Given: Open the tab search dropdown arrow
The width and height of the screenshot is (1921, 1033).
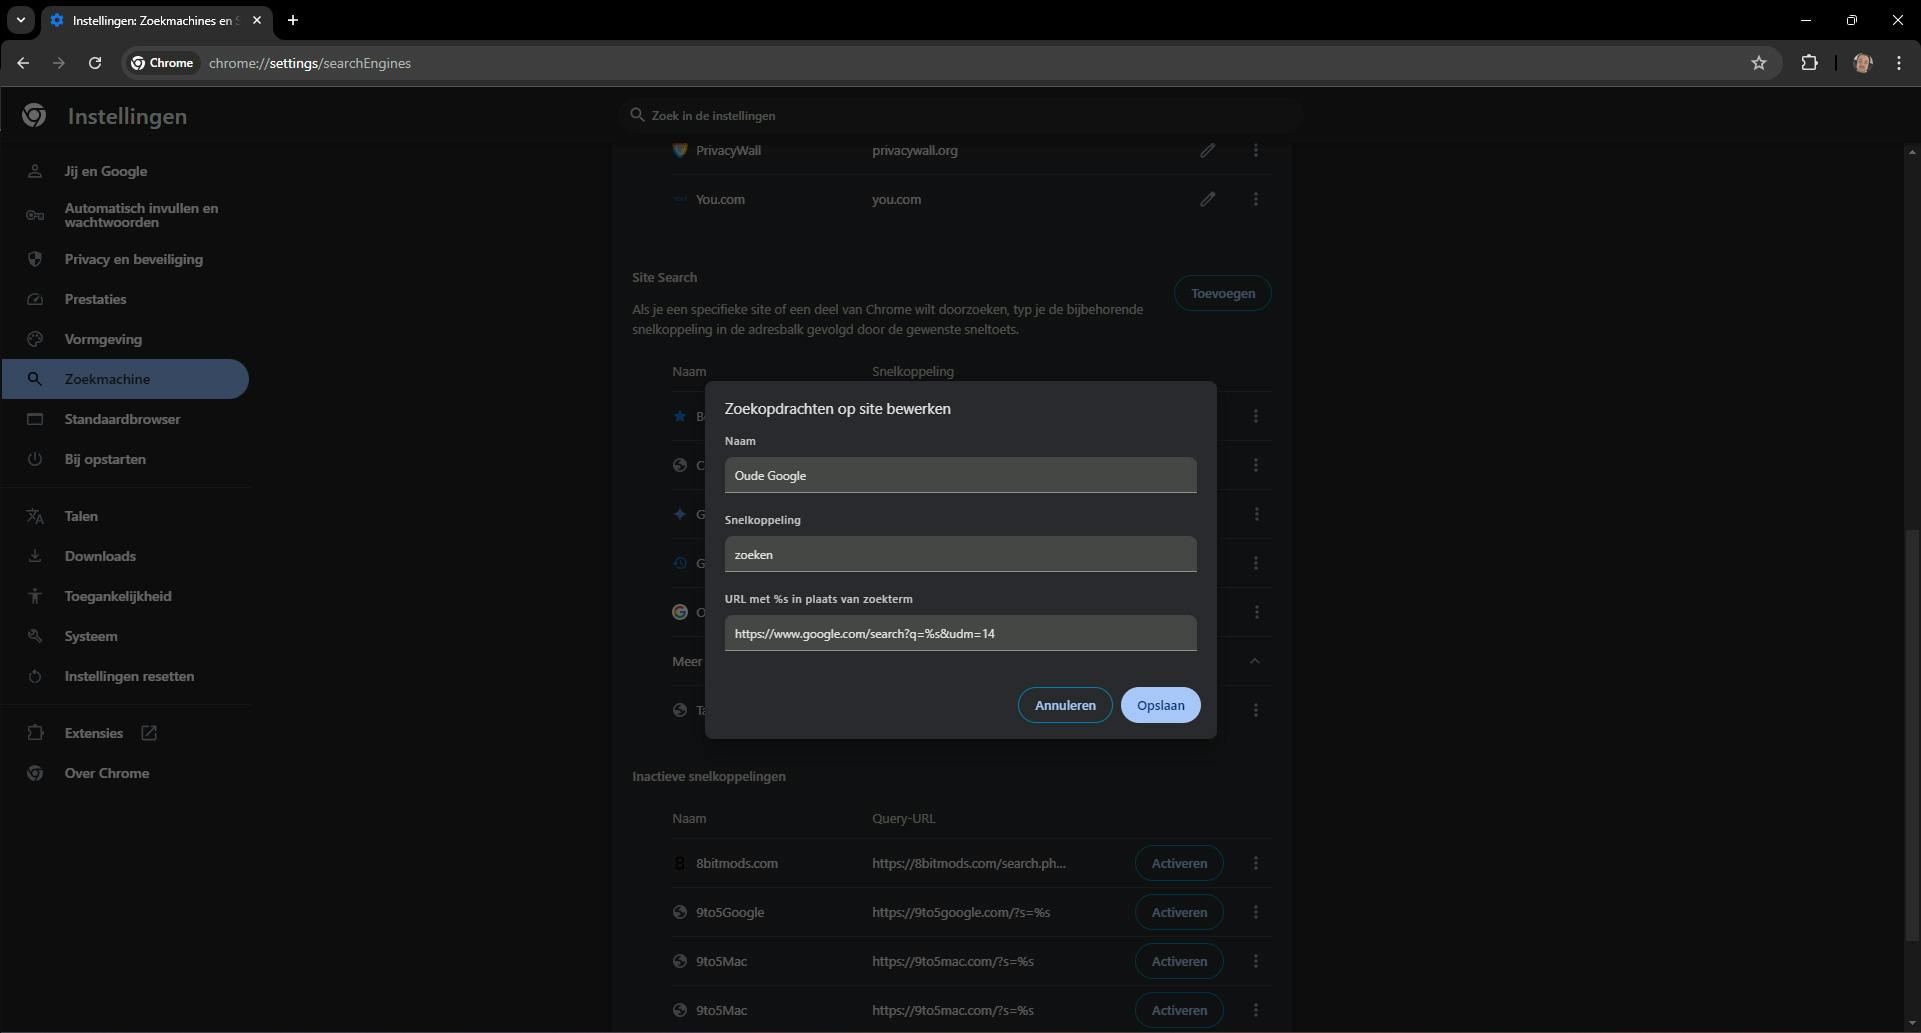Looking at the screenshot, I should pos(20,20).
